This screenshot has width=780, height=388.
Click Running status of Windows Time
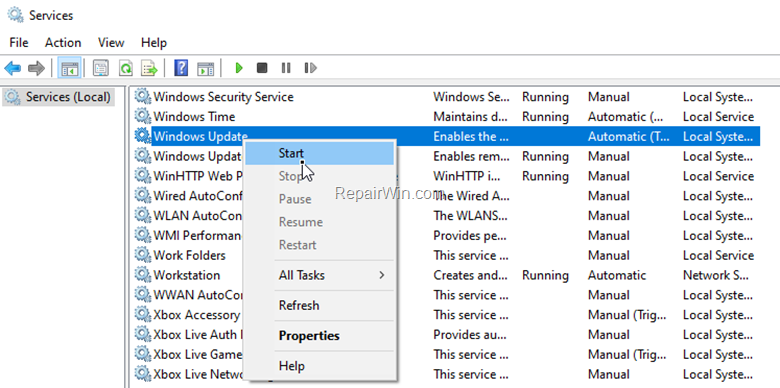(545, 116)
